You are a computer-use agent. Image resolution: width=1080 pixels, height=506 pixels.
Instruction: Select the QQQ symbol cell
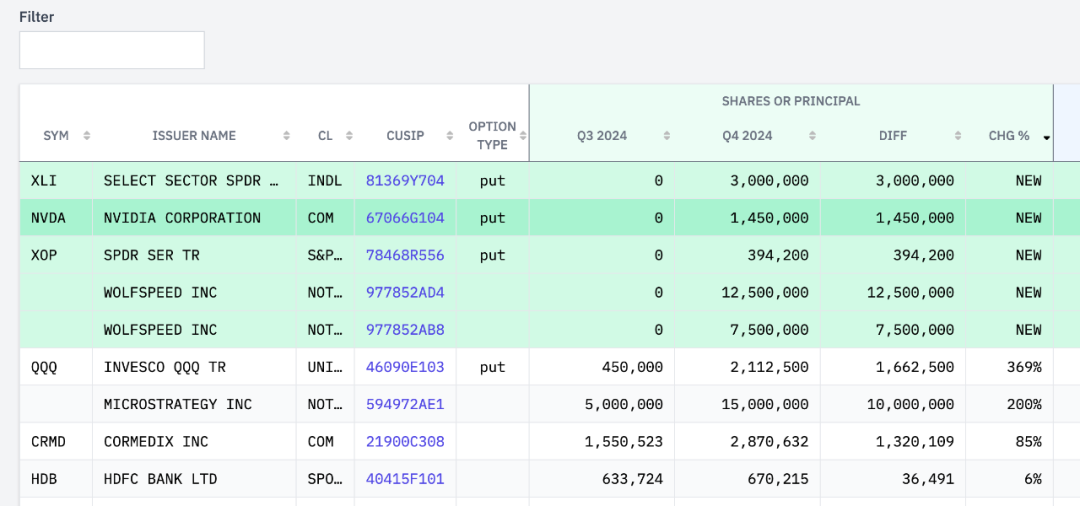pos(56,367)
